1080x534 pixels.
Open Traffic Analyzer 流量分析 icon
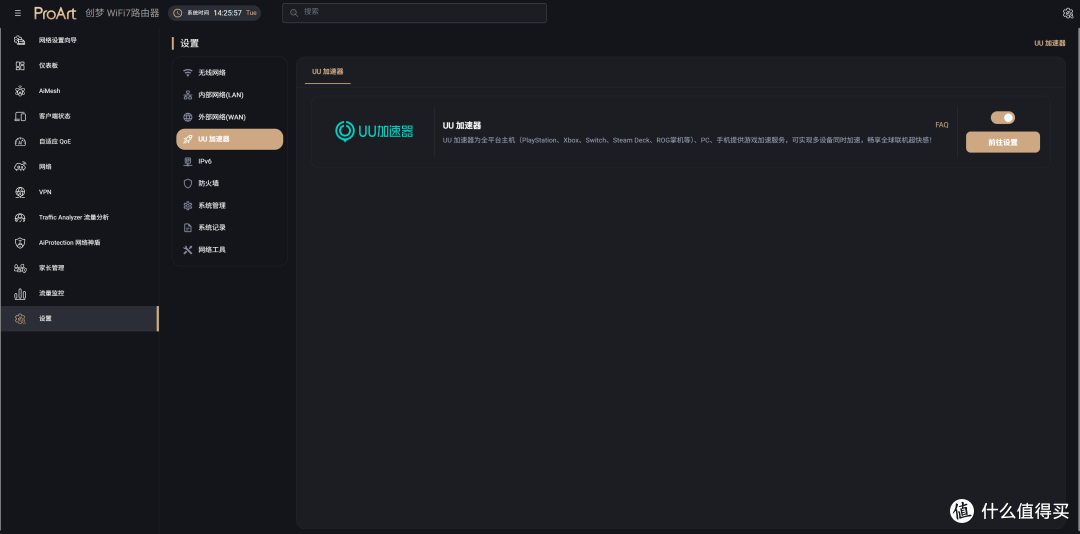tap(20, 217)
